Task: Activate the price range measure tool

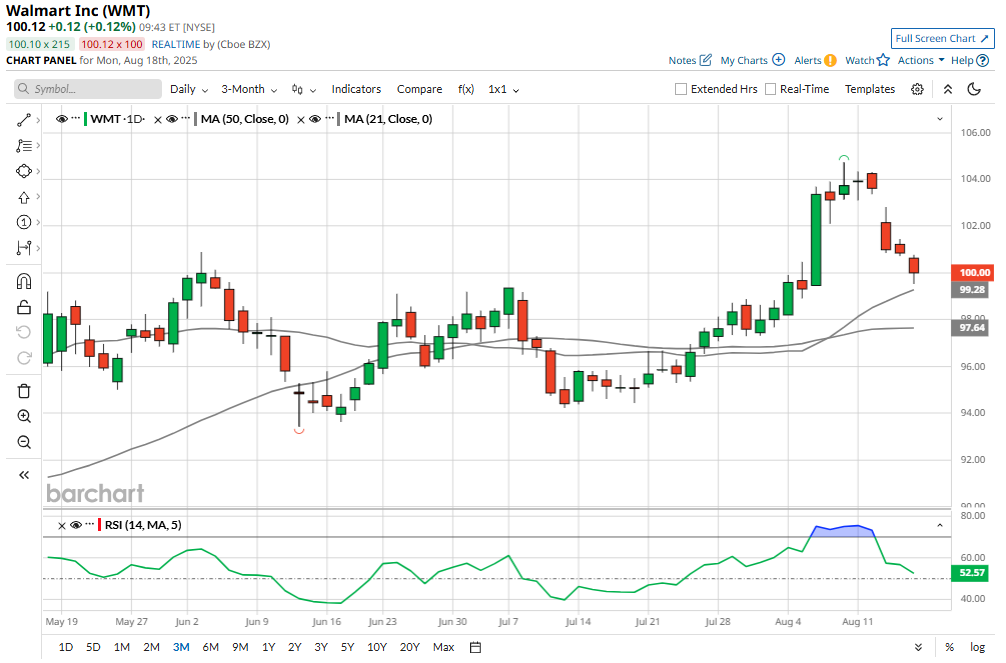Action: coord(24,248)
